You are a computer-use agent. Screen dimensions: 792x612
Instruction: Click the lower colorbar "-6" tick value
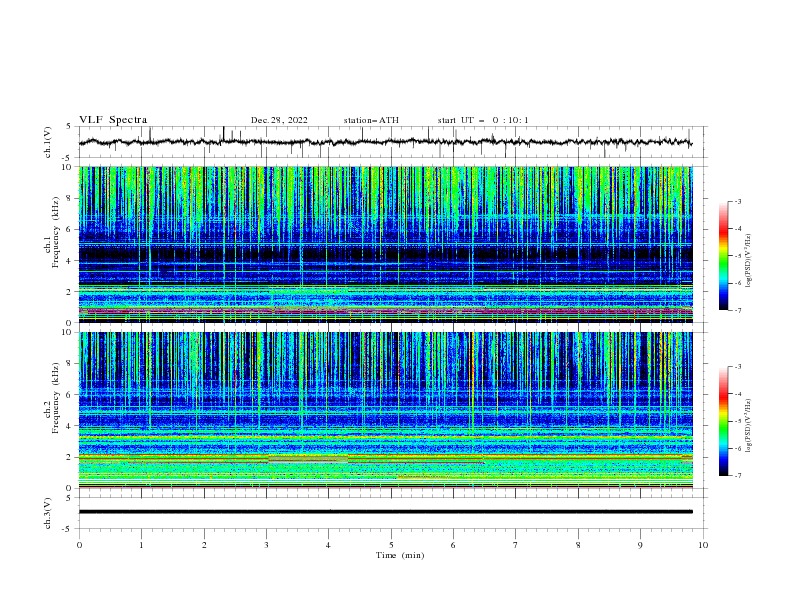738,448
